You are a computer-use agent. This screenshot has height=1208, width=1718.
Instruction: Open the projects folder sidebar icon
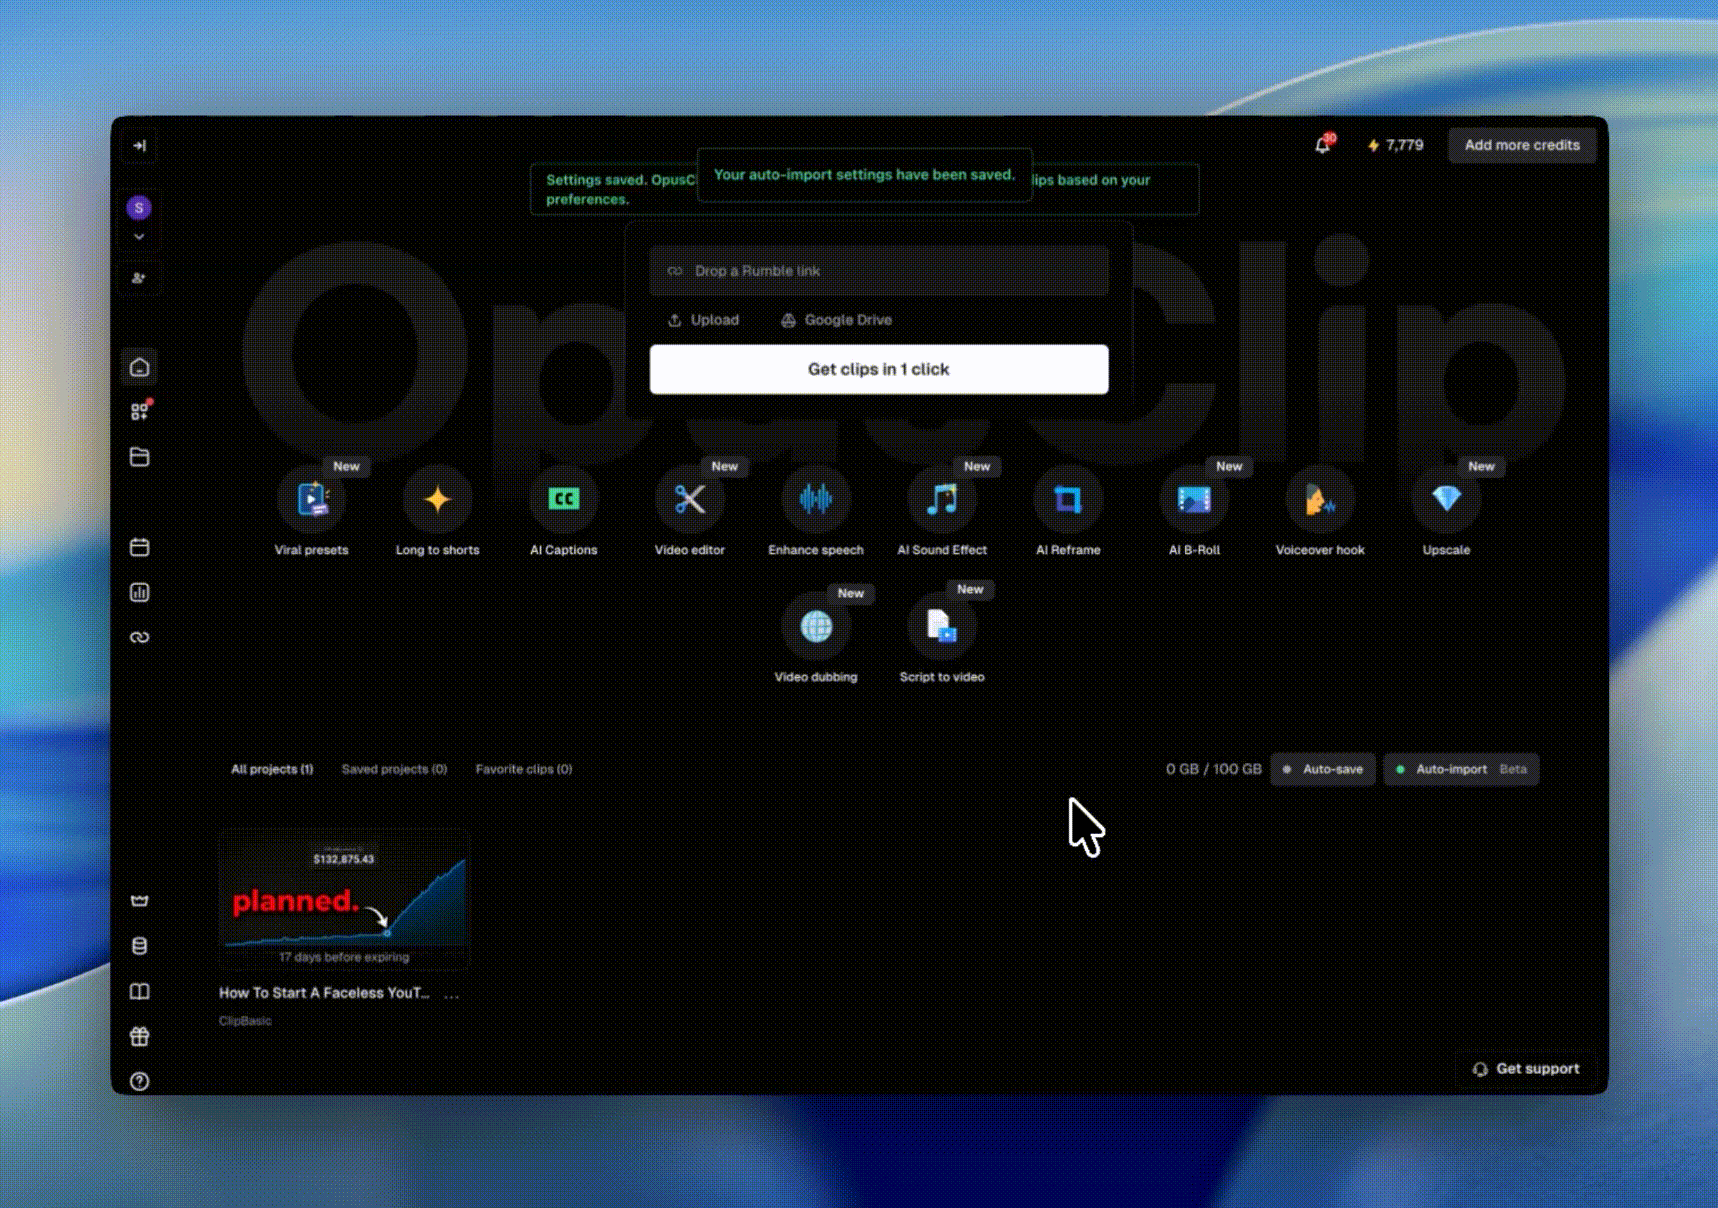pos(139,457)
